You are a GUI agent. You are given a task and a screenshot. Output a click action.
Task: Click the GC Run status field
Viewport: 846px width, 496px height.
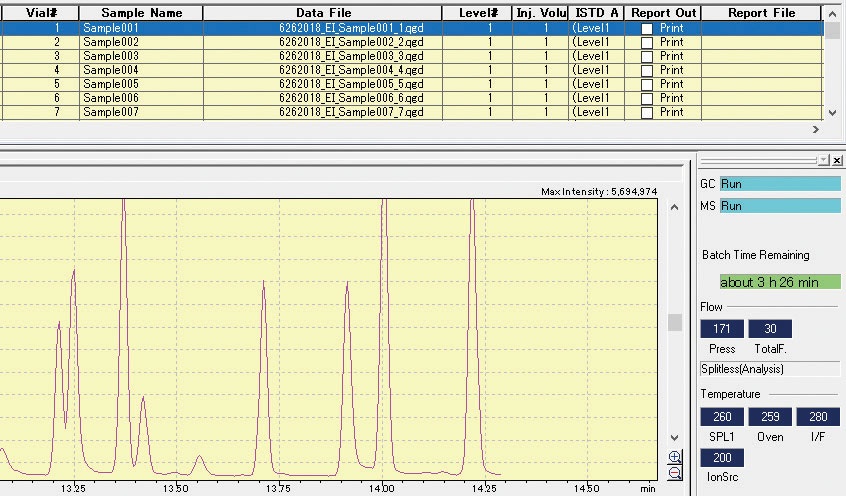point(780,184)
